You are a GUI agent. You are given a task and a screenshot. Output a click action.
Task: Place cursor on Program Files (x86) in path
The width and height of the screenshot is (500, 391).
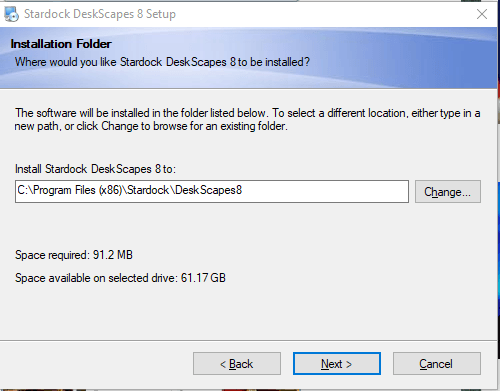[x=78, y=190]
